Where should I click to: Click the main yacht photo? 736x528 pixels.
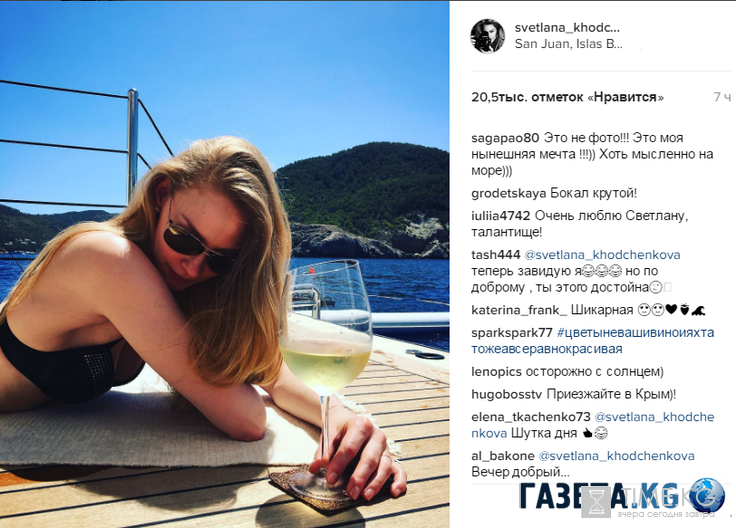(x=224, y=264)
